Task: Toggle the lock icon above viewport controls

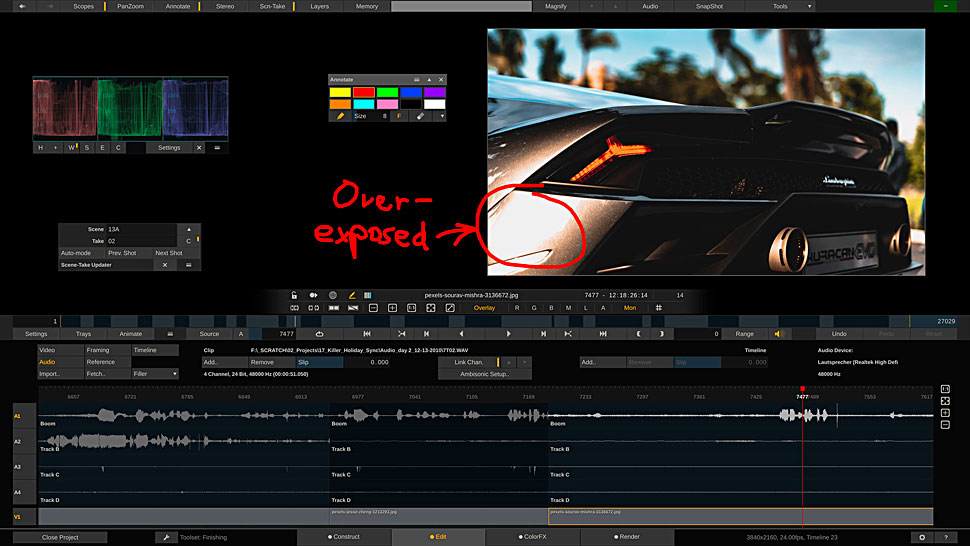Action: pos(294,295)
